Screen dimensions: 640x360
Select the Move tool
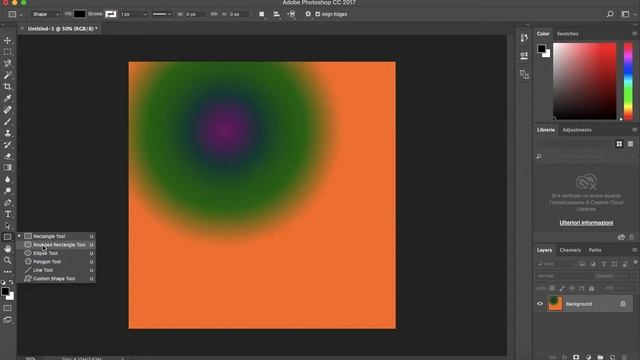7,40
